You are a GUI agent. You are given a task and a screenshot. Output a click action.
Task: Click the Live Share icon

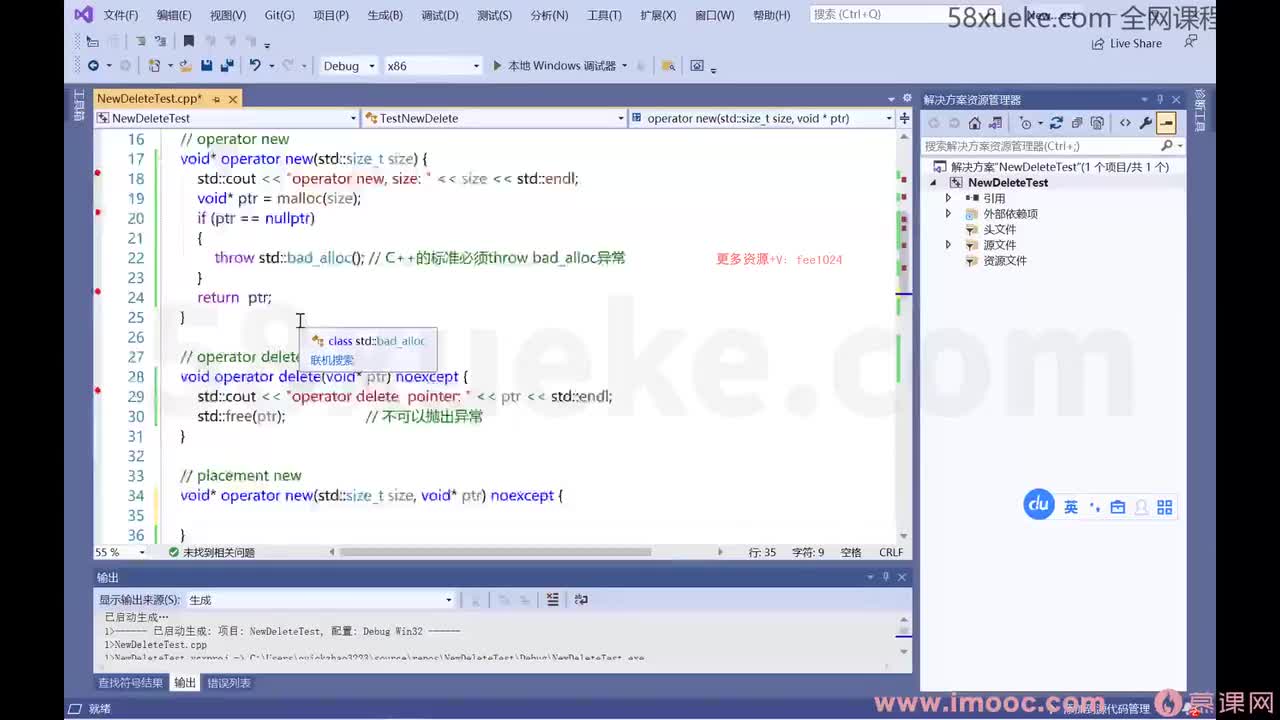(1098, 43)
